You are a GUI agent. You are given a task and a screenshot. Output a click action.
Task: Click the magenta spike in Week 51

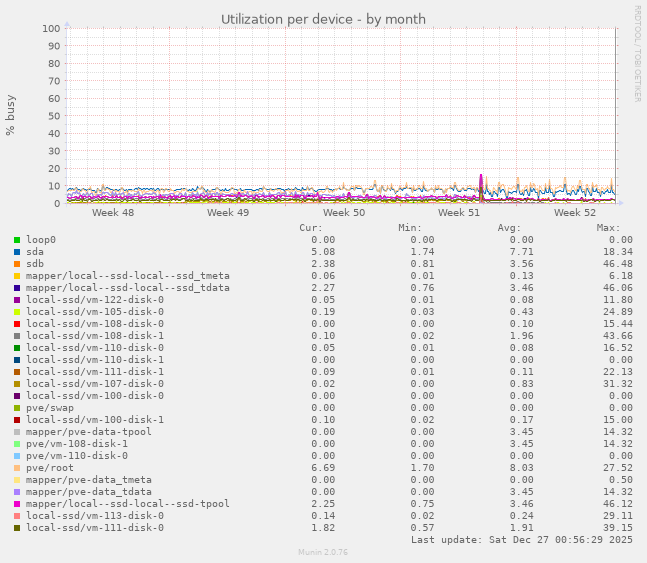(481, 186)
